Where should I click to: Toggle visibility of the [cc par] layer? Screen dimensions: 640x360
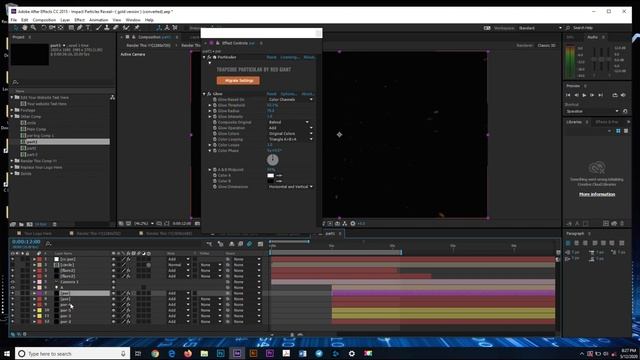12,259
